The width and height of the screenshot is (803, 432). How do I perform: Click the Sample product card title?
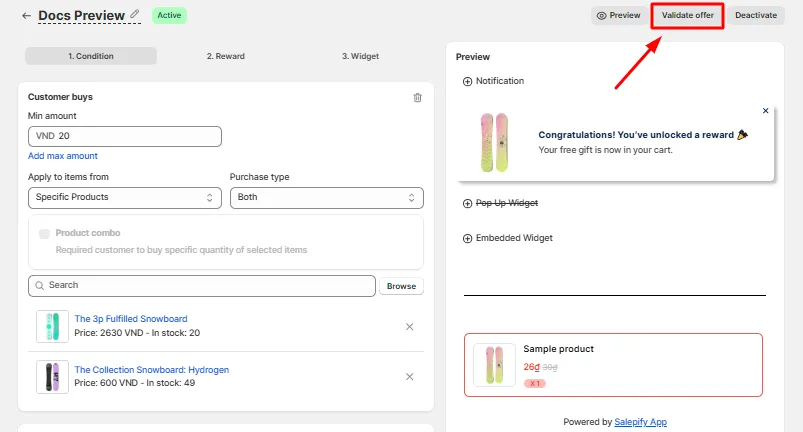click(558, 349)
